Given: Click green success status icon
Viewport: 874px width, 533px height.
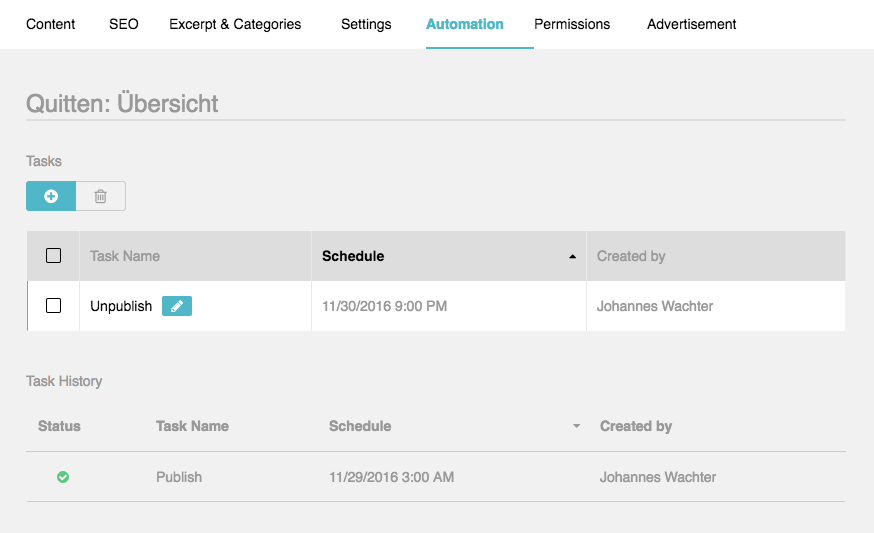Looking at the screenshot, I should click(63, 477).
